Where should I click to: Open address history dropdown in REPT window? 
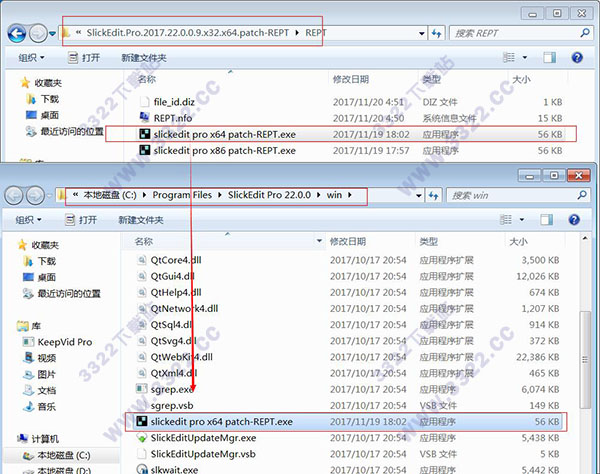point(421,34)
